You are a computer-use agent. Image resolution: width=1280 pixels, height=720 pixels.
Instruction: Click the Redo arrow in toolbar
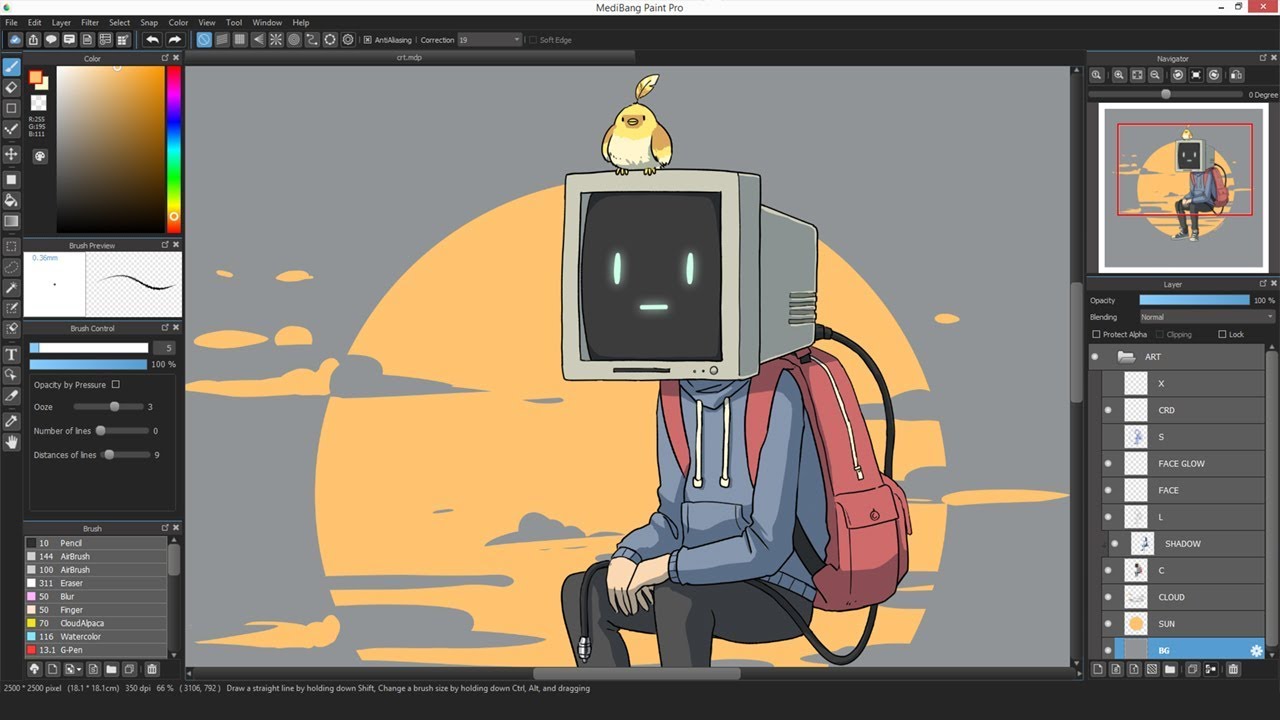[174, 40]
